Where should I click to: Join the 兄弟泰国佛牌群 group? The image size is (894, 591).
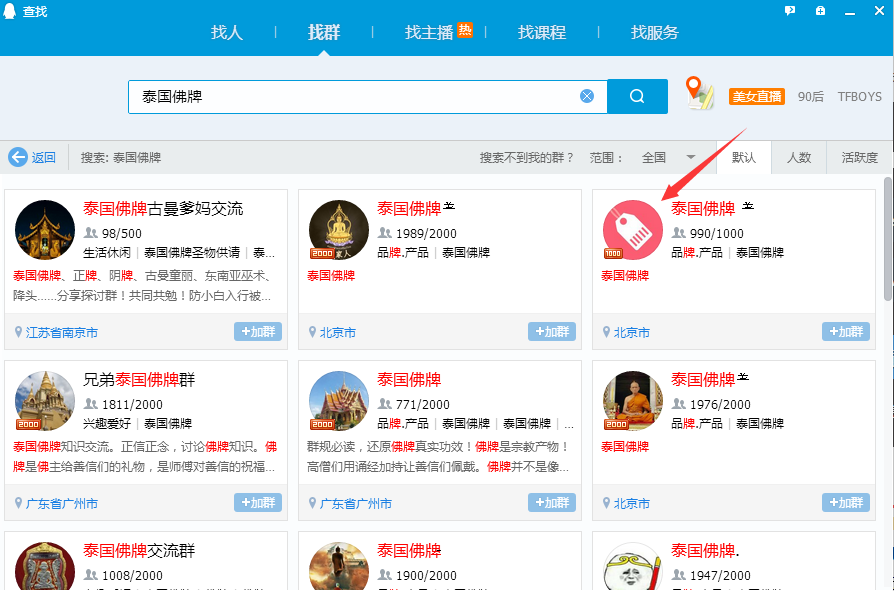258,503
